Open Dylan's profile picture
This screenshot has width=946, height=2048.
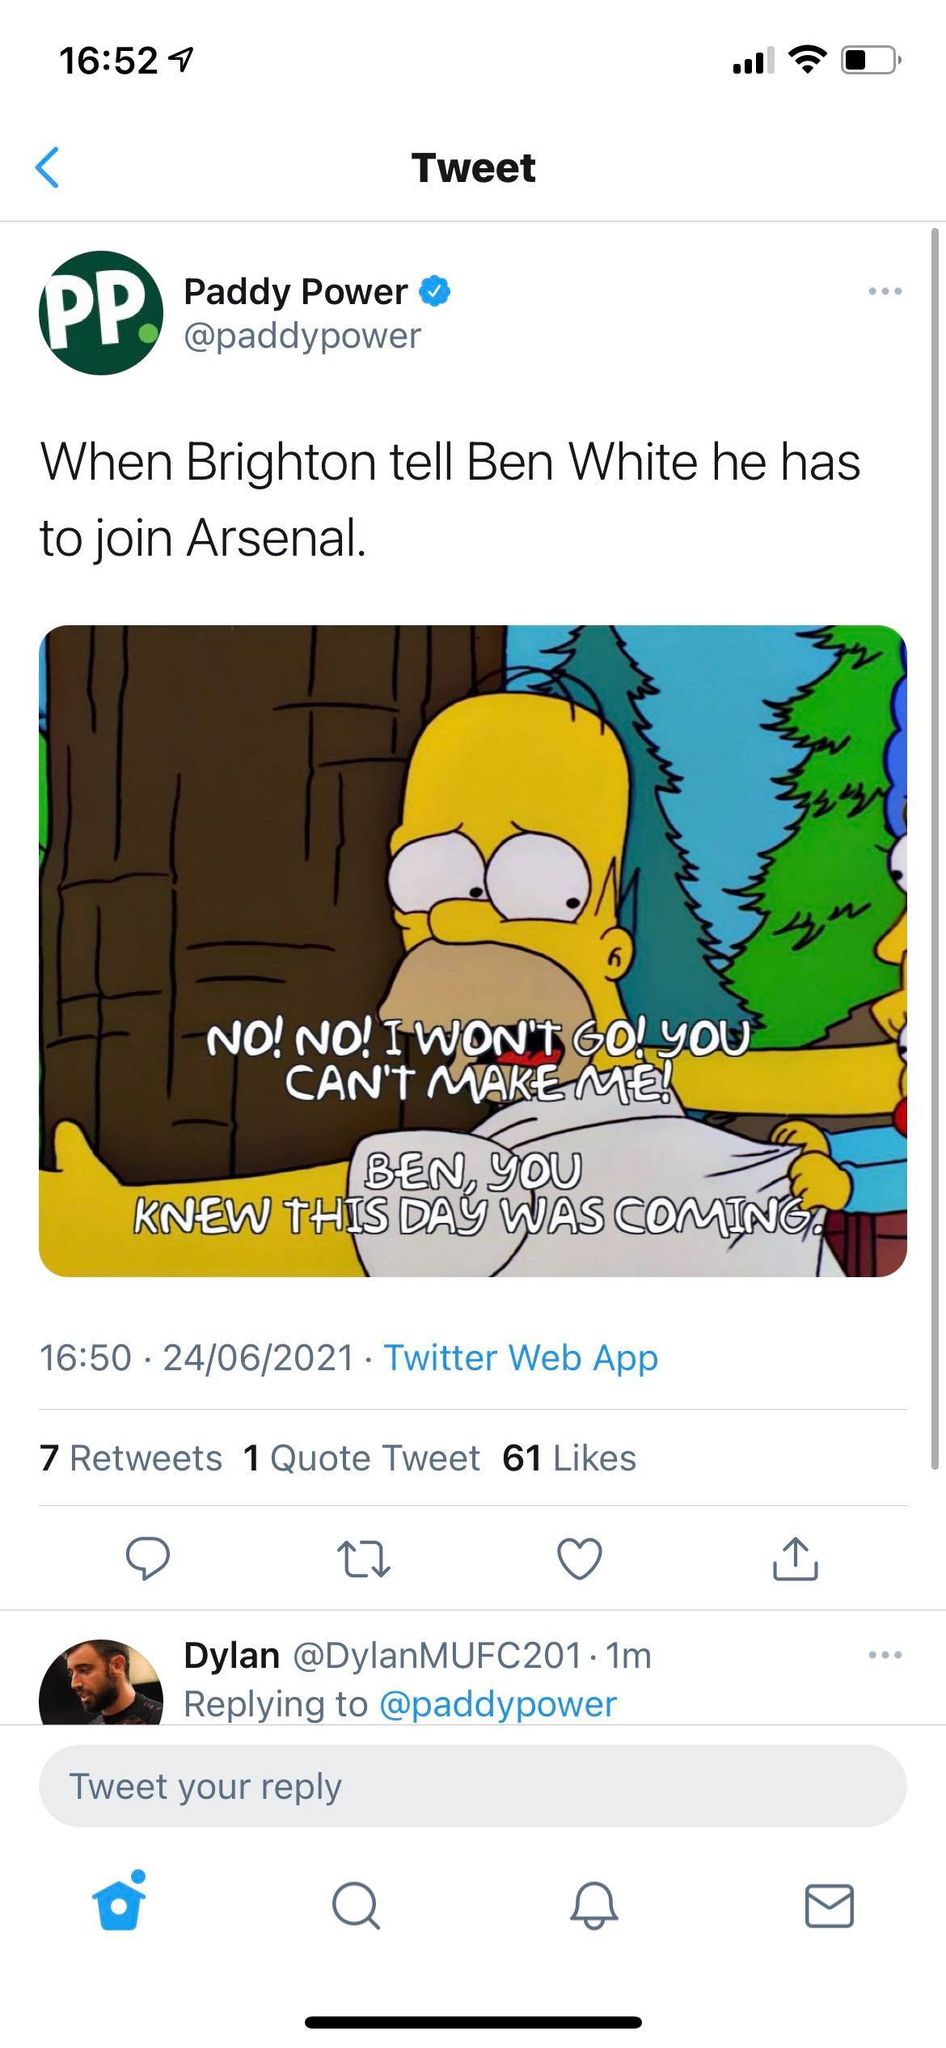click(101, 1682)
